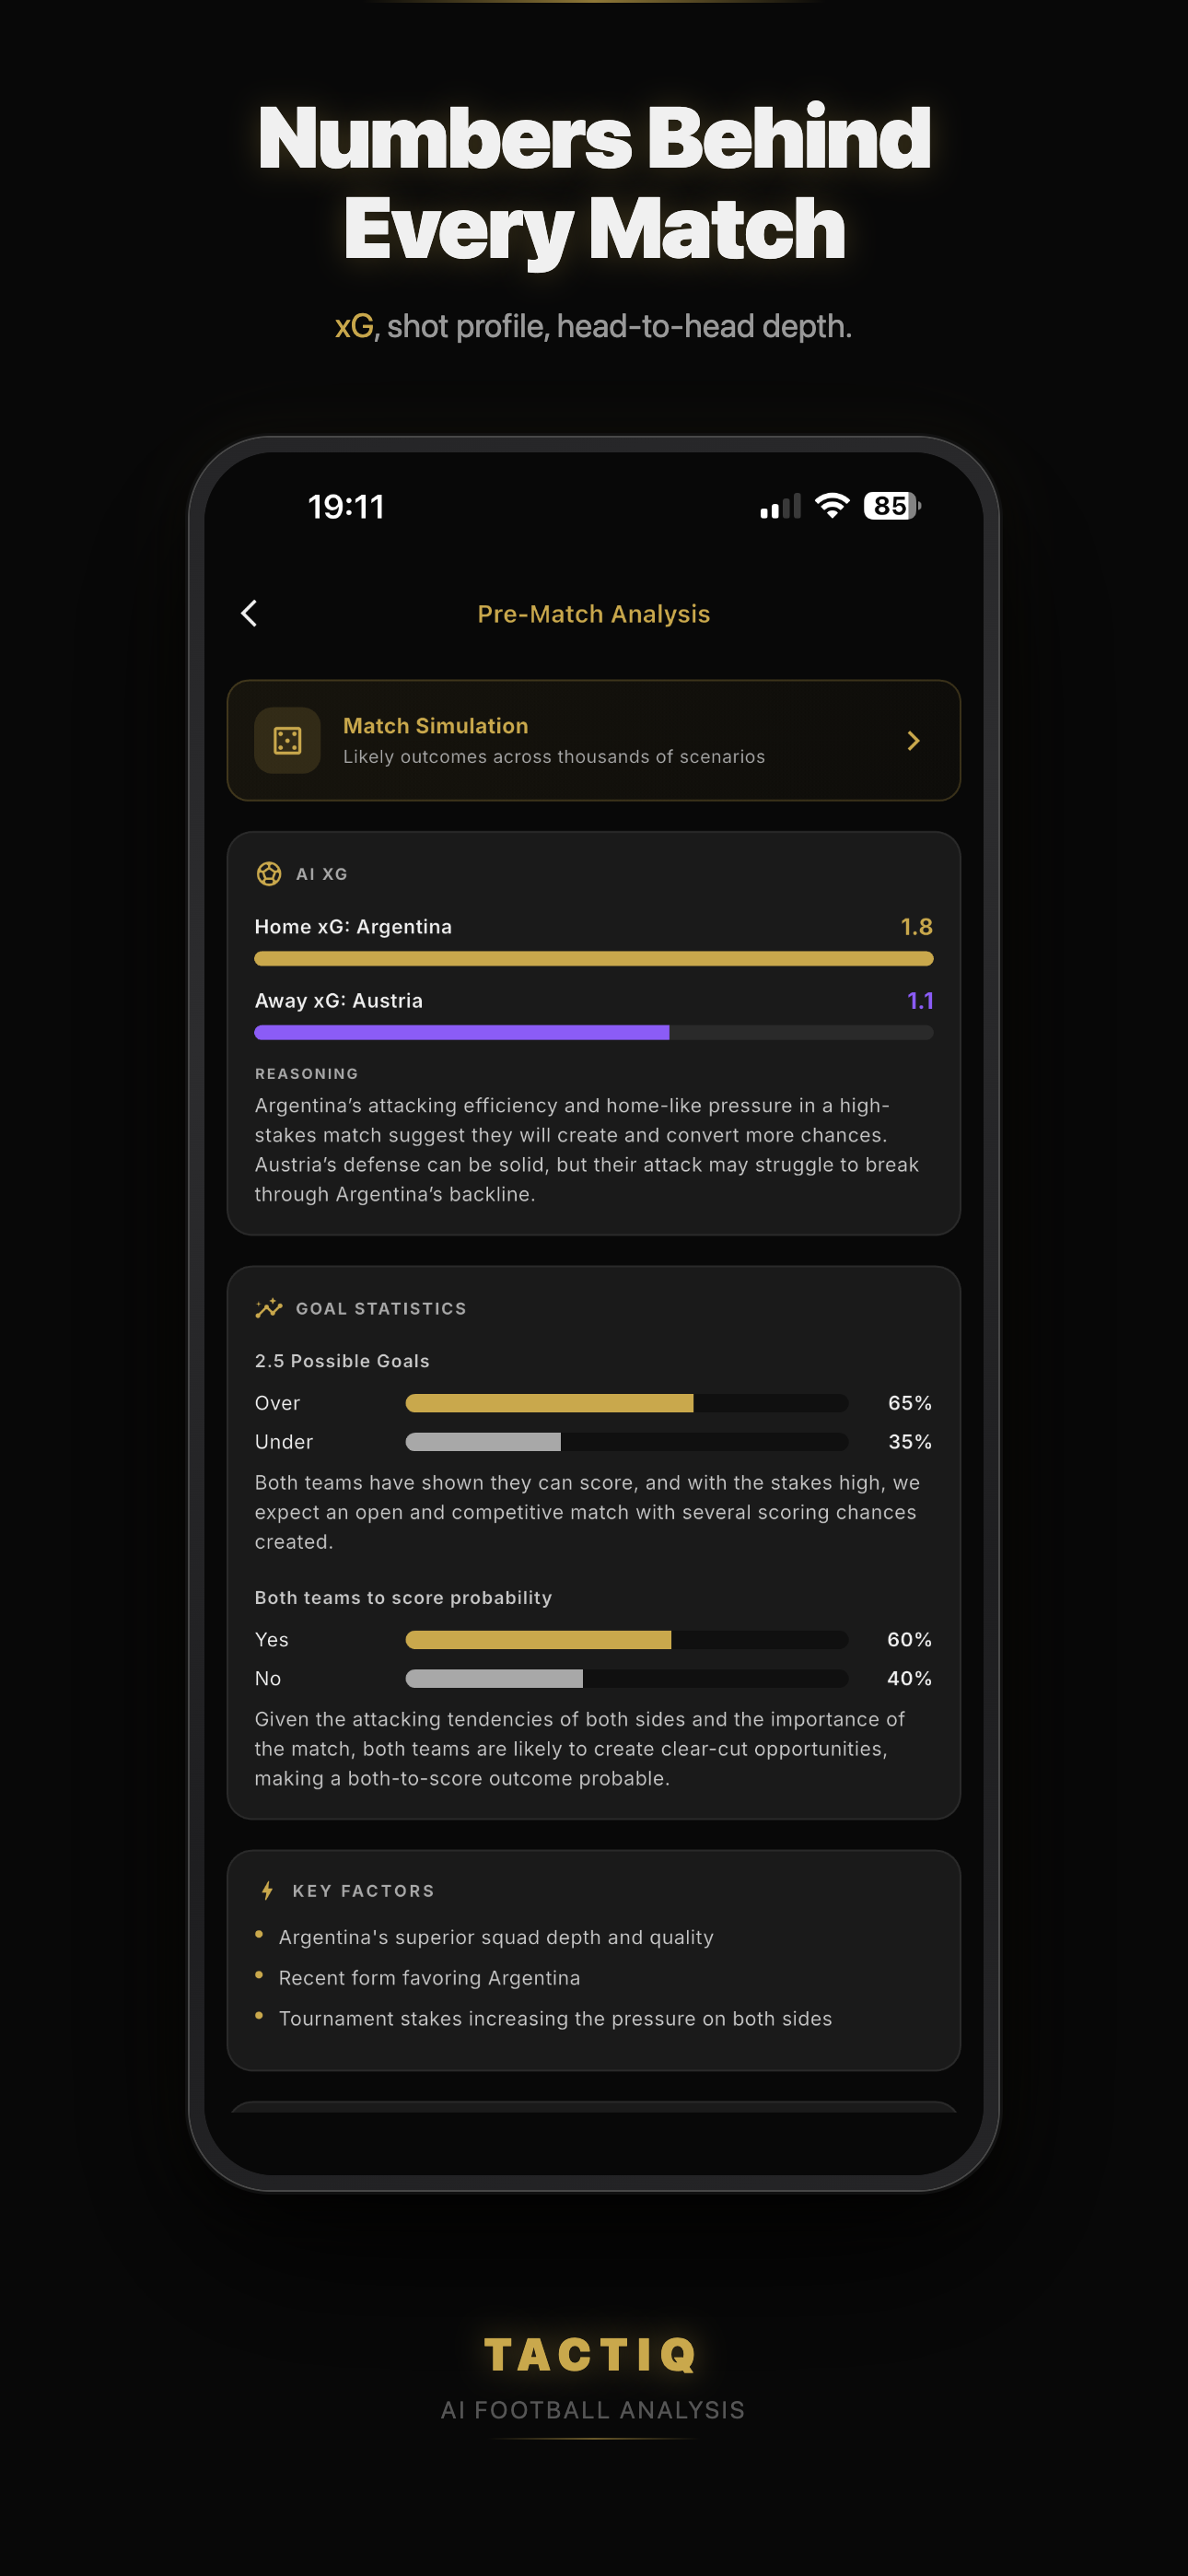Open the dice Match Simulation icon
This screenshot has width=1188, height=2576.
pos(288,741)
